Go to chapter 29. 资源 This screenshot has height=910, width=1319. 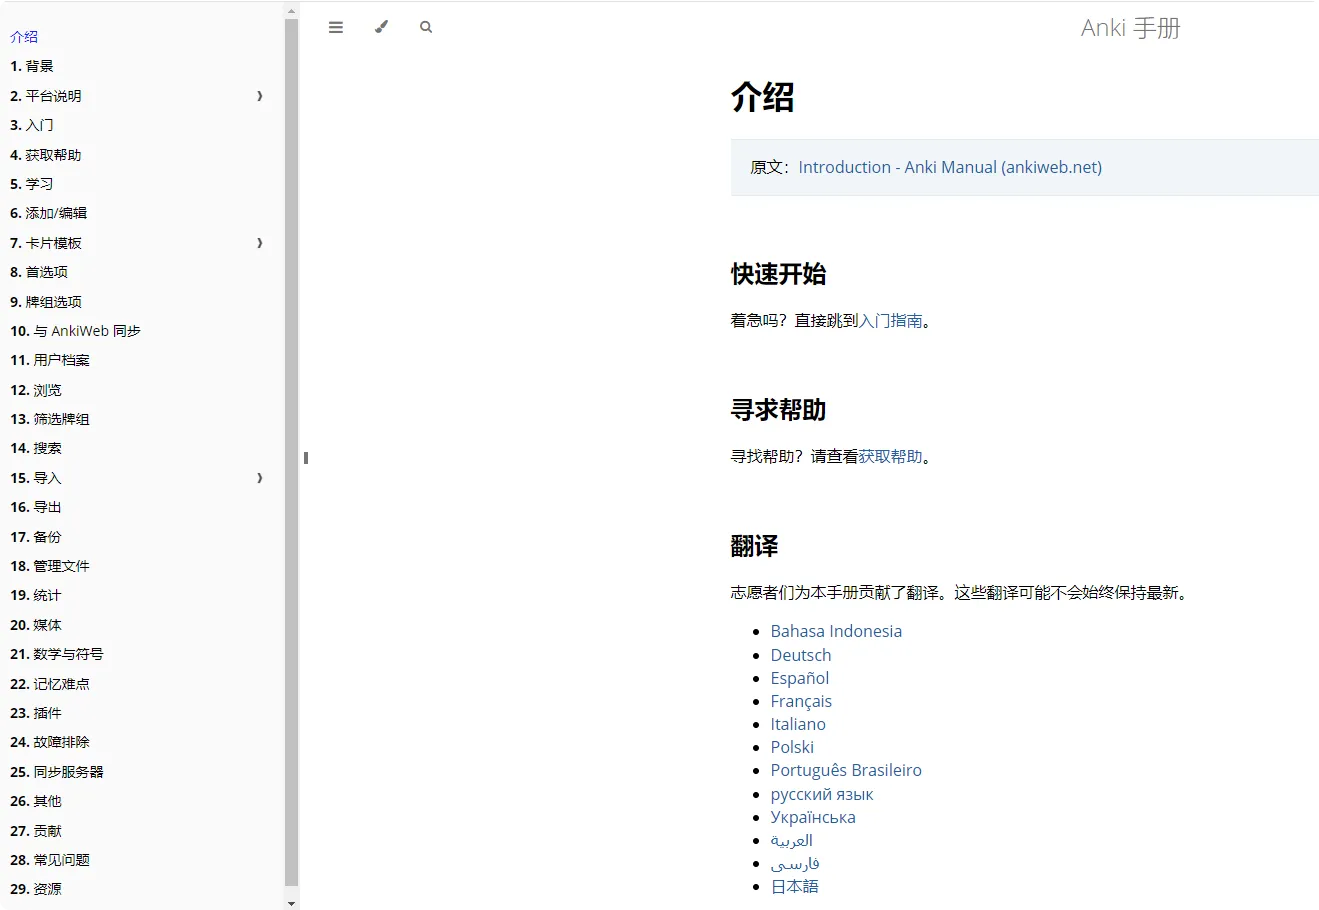[x=36, y=889]
